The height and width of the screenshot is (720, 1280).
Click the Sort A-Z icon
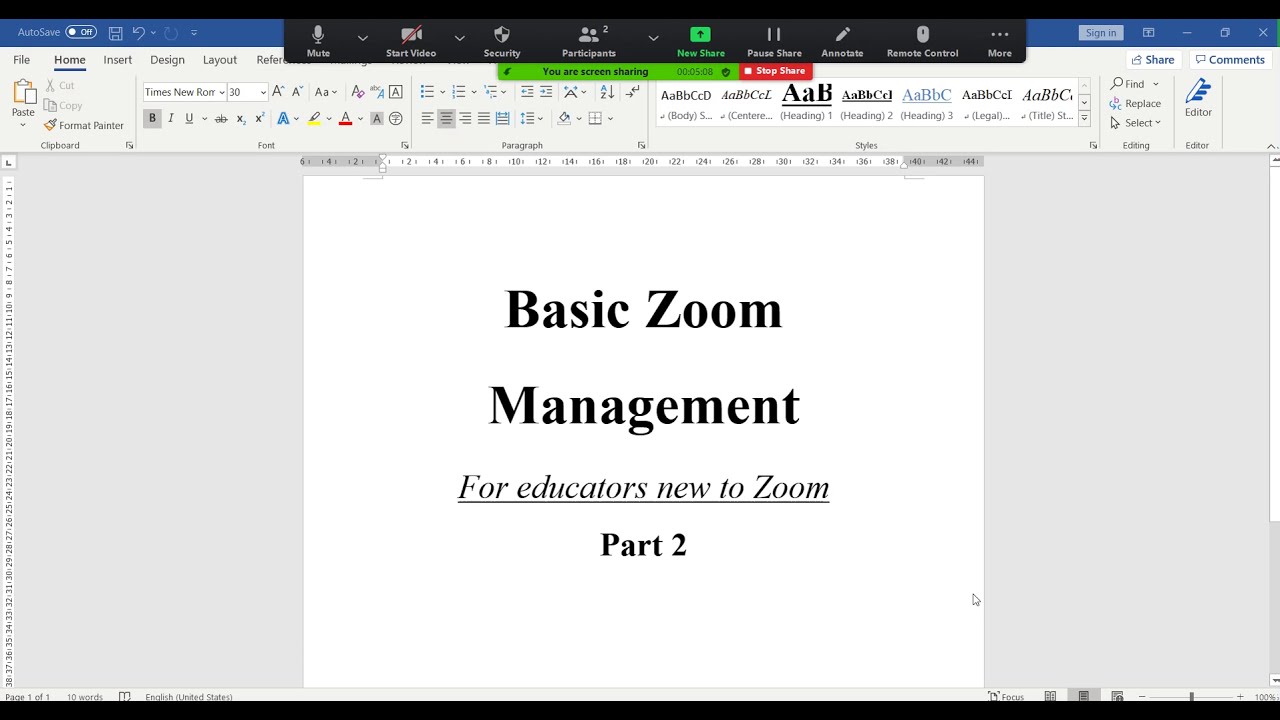[x=607, y=92]
